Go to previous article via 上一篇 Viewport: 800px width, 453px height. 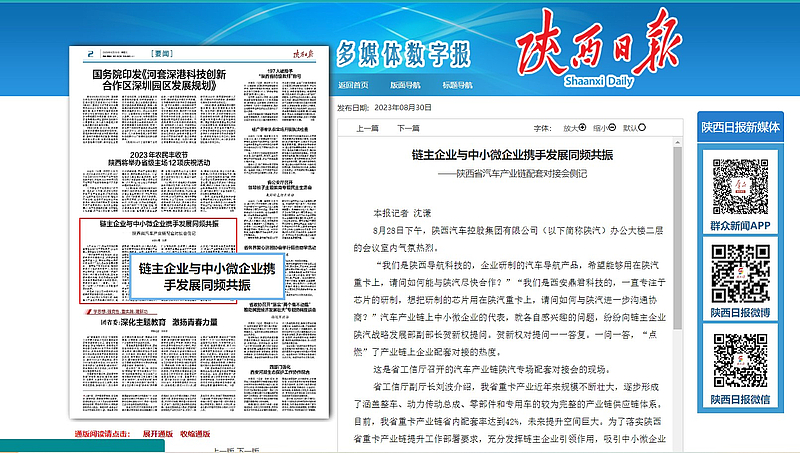367,128
